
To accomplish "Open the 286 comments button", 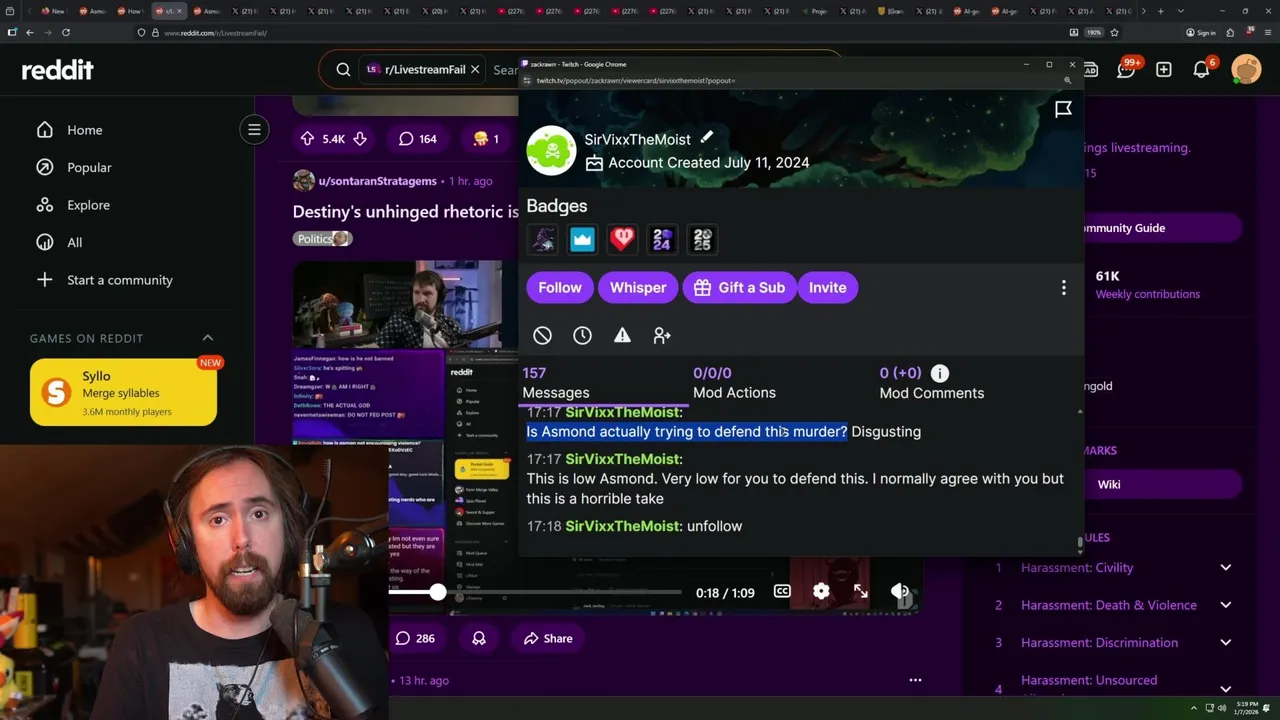I will coord(415,638).
